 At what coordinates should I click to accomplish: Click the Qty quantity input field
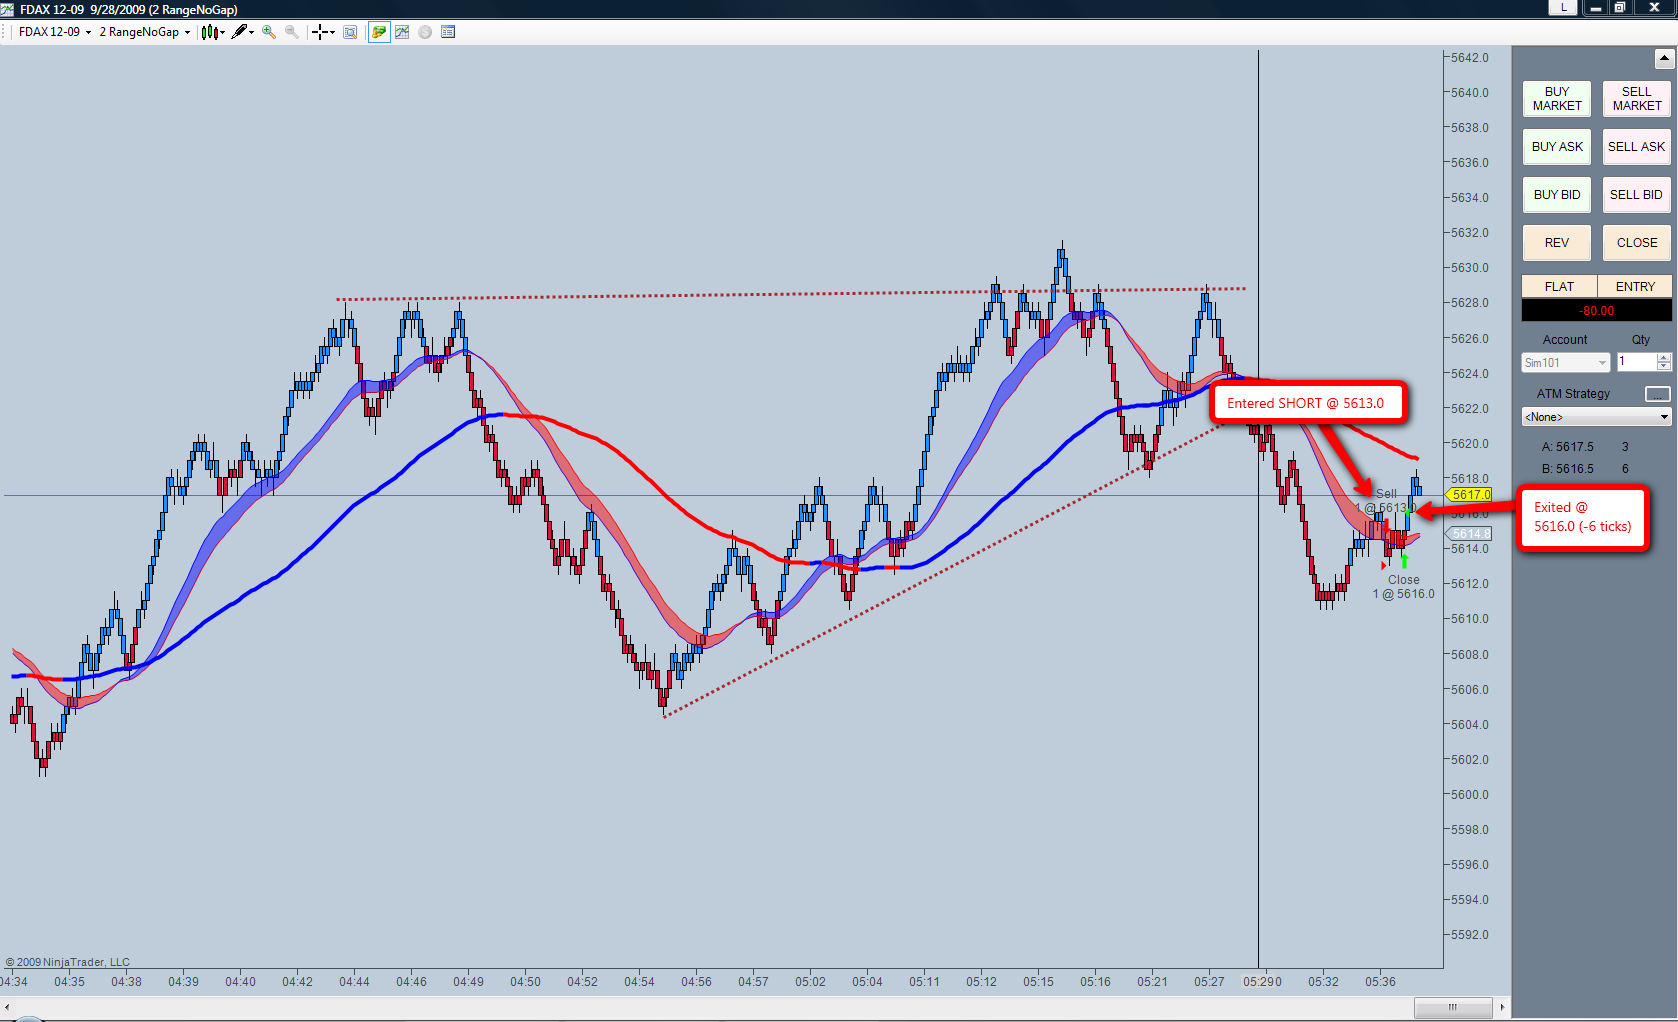1637,362
